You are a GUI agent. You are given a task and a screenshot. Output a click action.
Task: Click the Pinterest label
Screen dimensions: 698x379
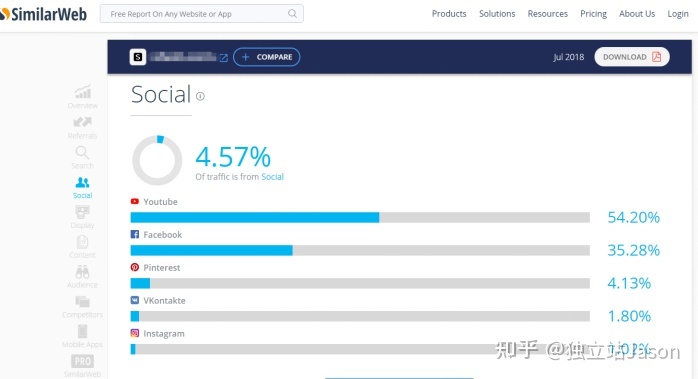[162, 268]
